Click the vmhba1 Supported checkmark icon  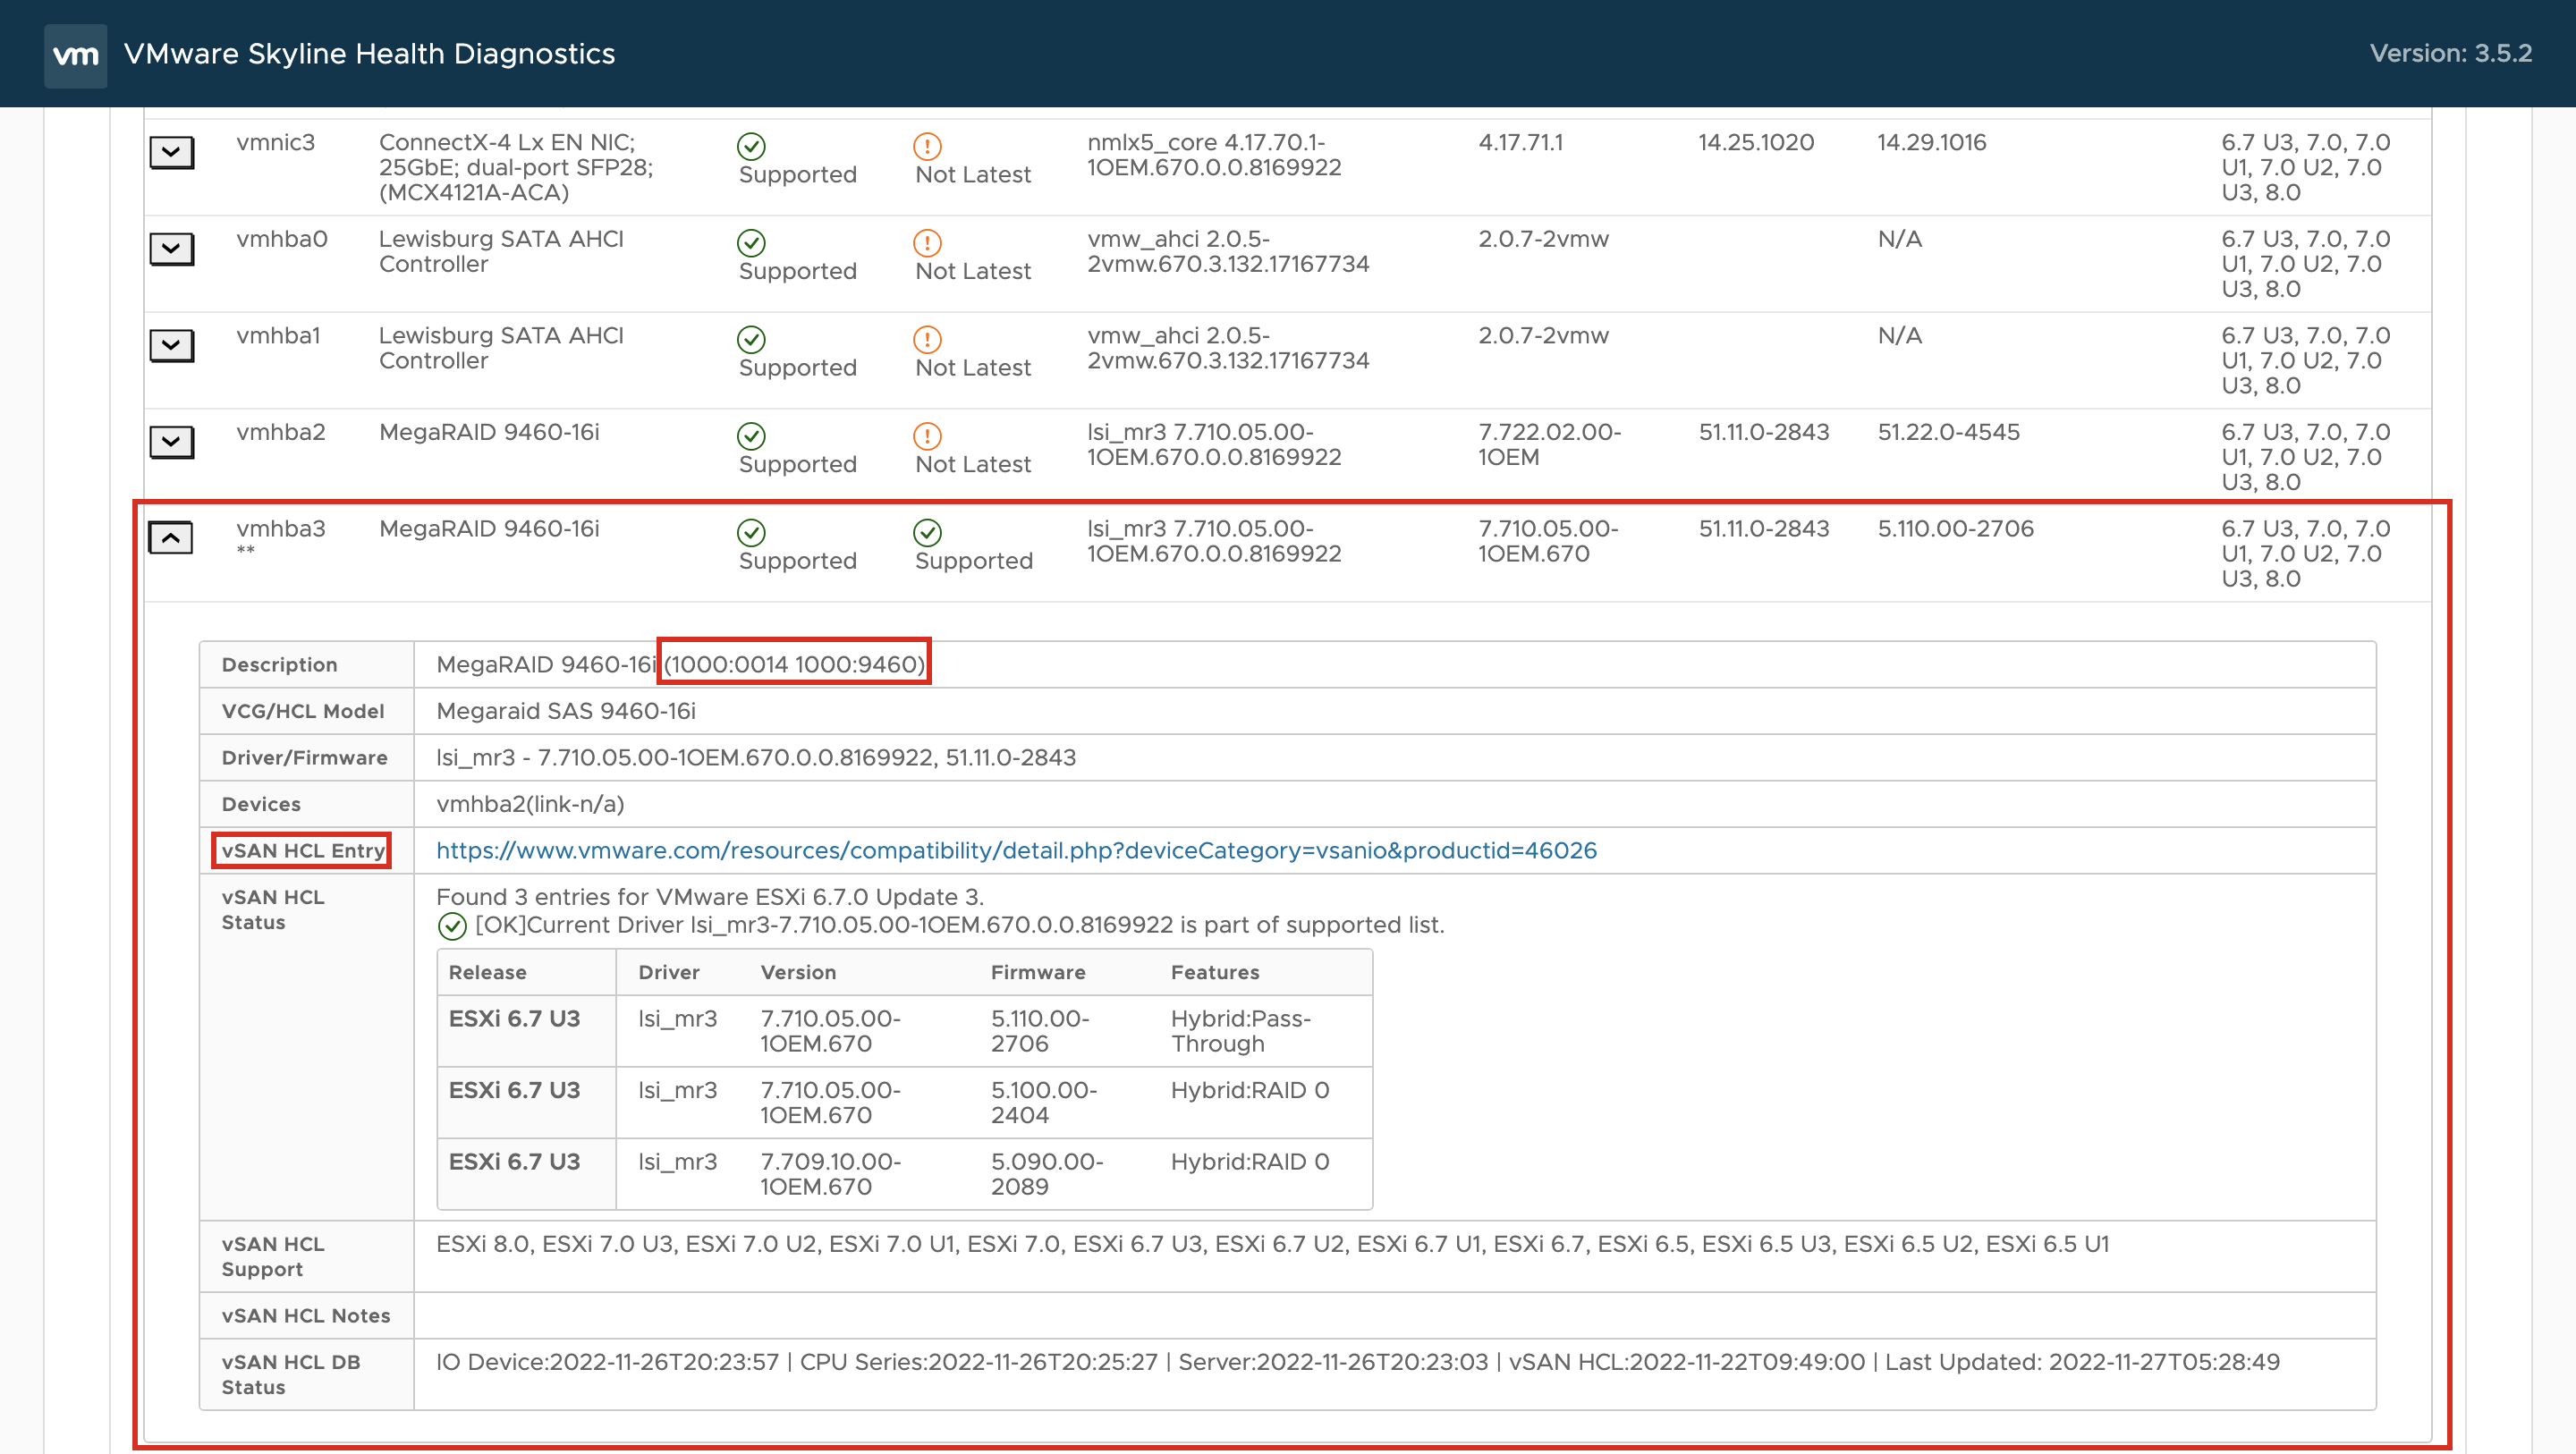coord(751,339)
